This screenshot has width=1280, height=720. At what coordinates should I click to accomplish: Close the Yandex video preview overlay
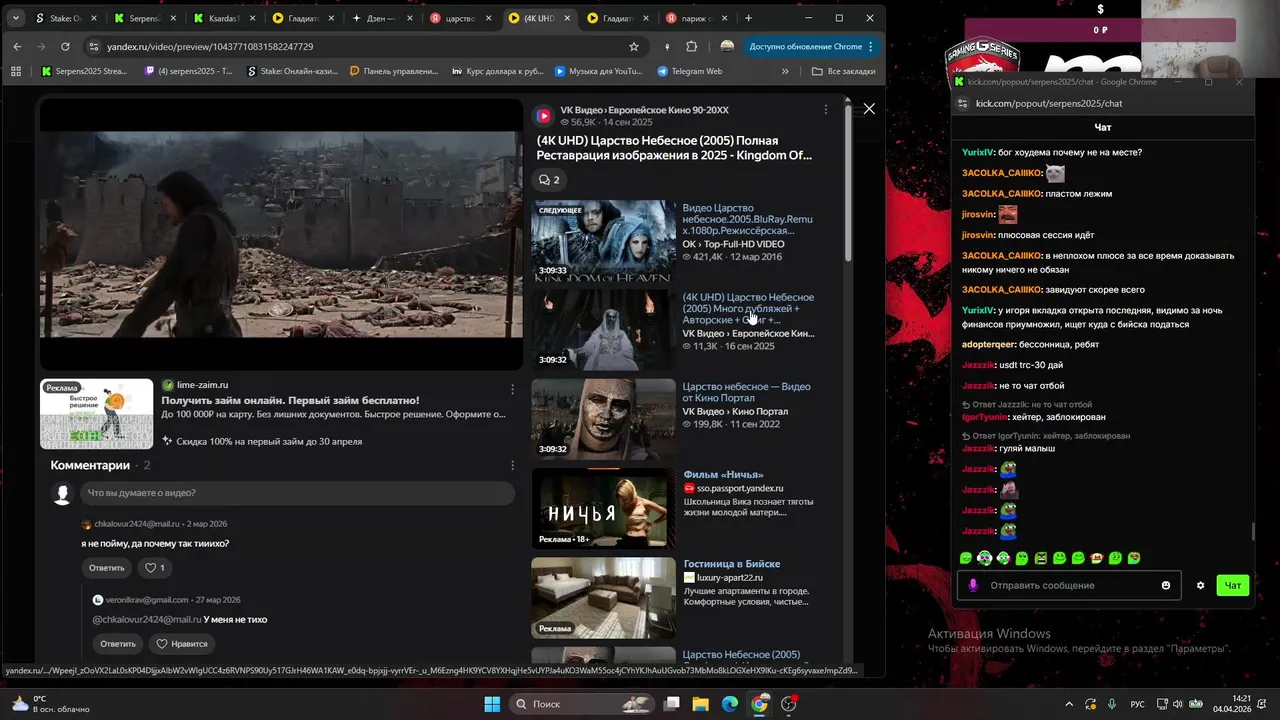(x=869, y=108)
